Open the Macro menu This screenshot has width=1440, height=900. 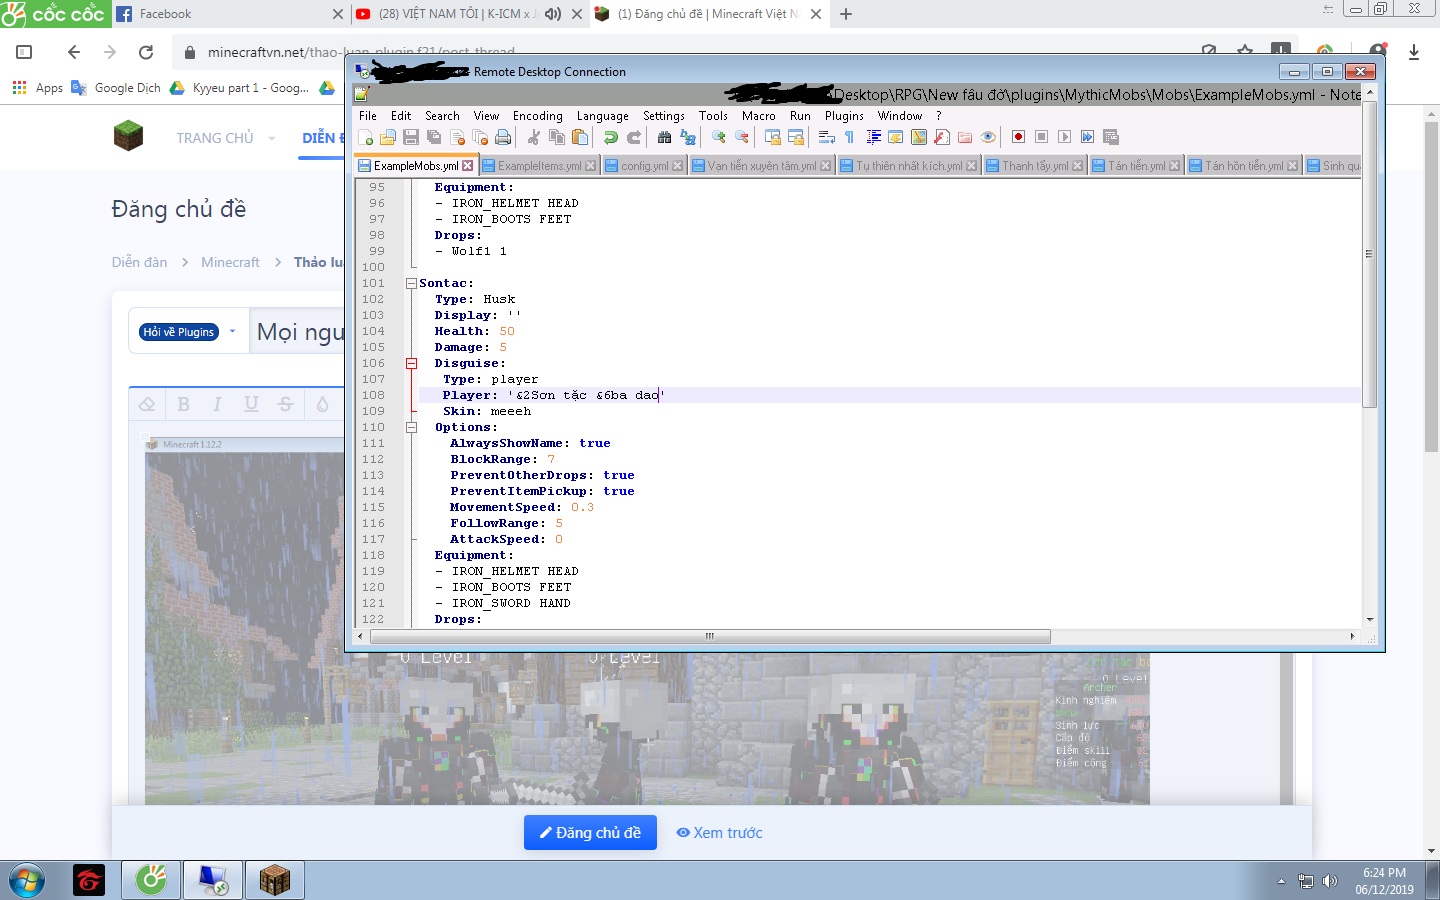[x=759, y=116]
